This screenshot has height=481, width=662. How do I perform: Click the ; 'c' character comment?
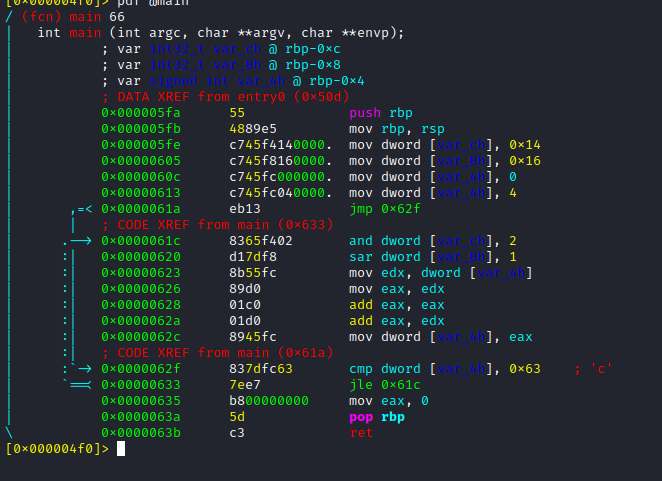592,369
